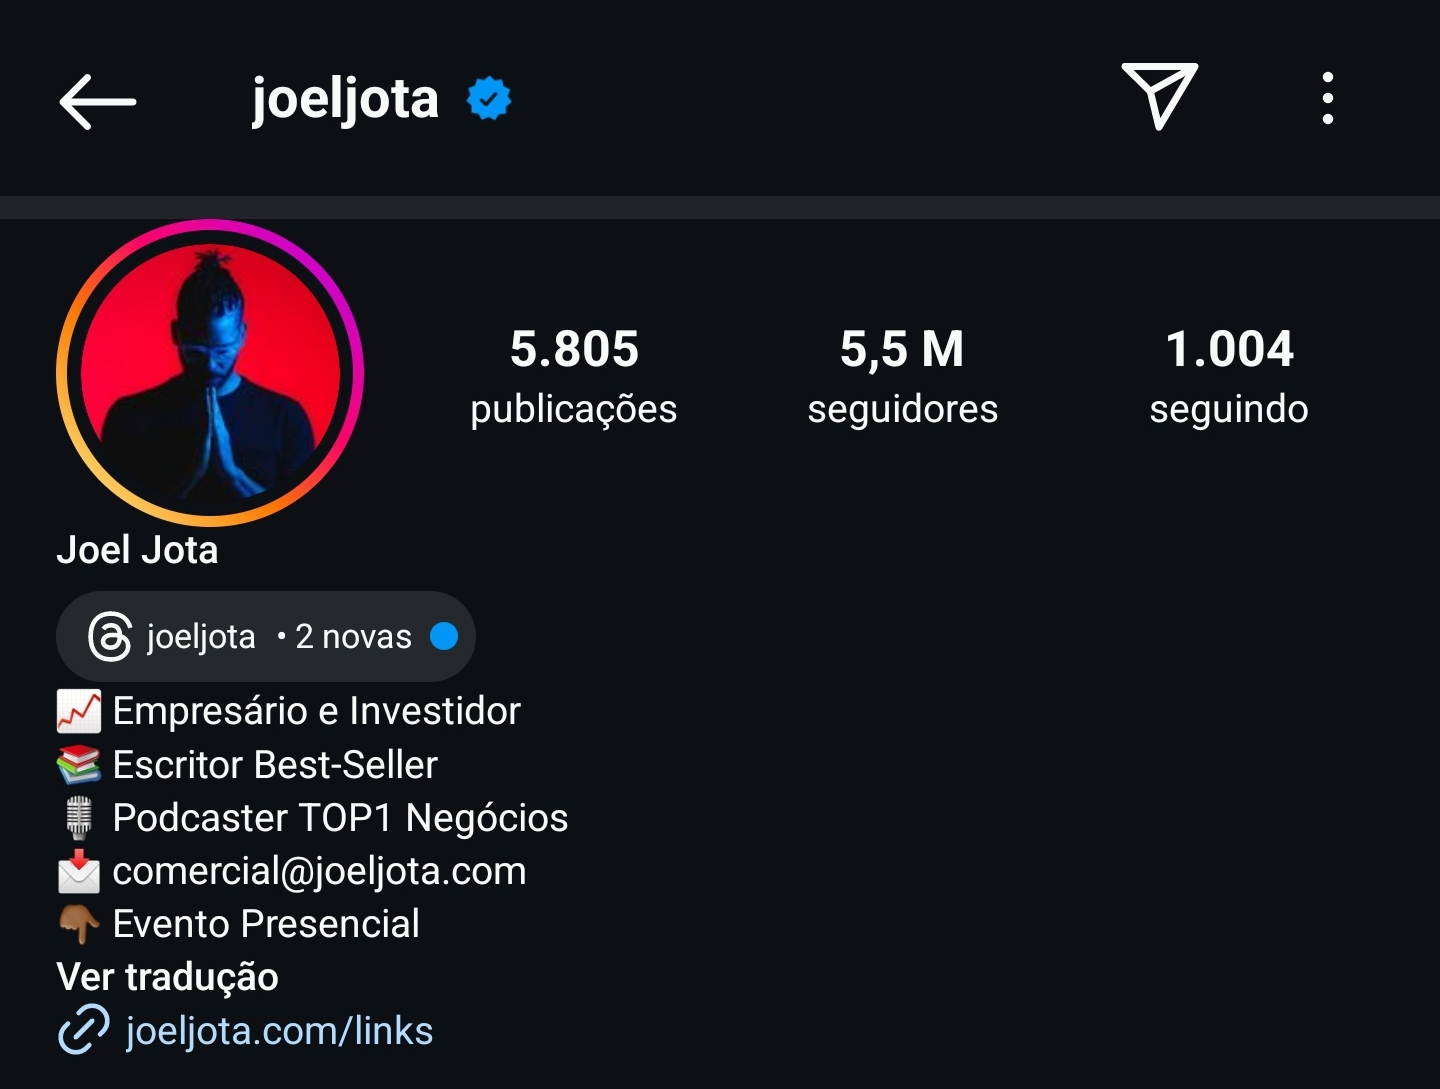Open the three-dot options menu
This screenshot has height=1089, width=1440.
point(1327,98)
